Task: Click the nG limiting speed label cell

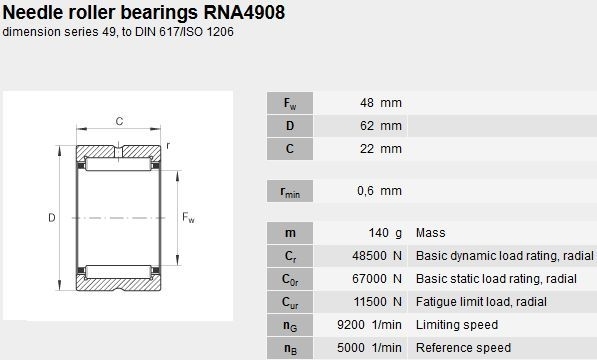Action: [x=290, y=325]
